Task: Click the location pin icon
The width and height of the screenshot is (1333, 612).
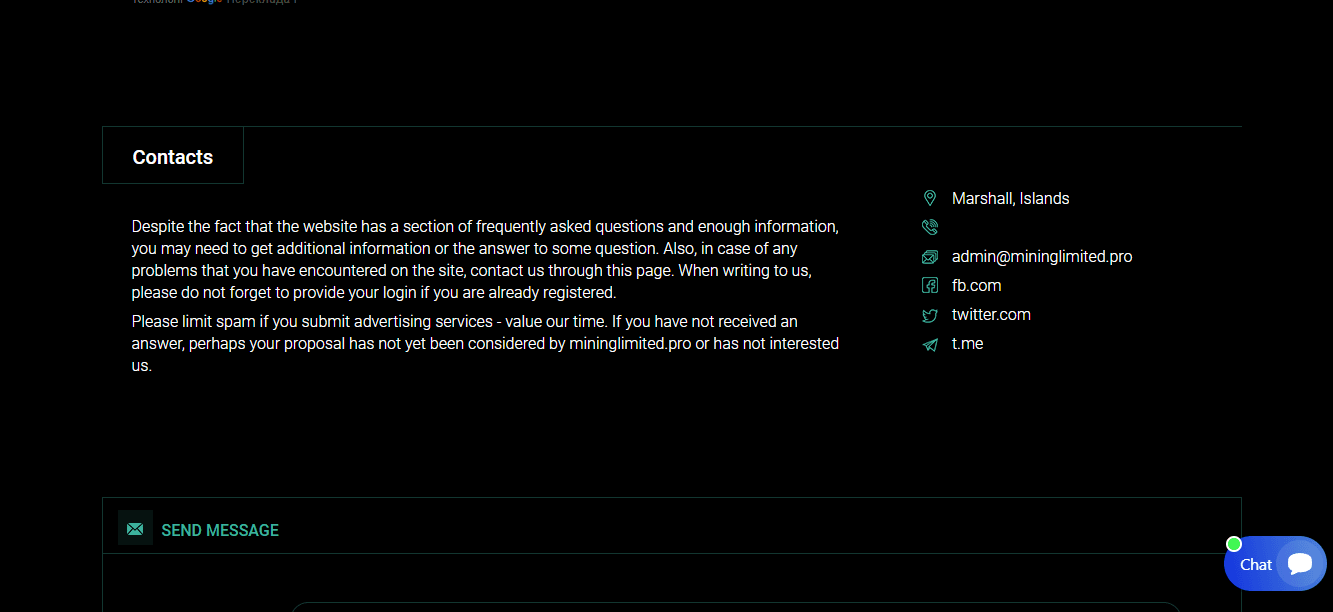Action: click(930, 198)
